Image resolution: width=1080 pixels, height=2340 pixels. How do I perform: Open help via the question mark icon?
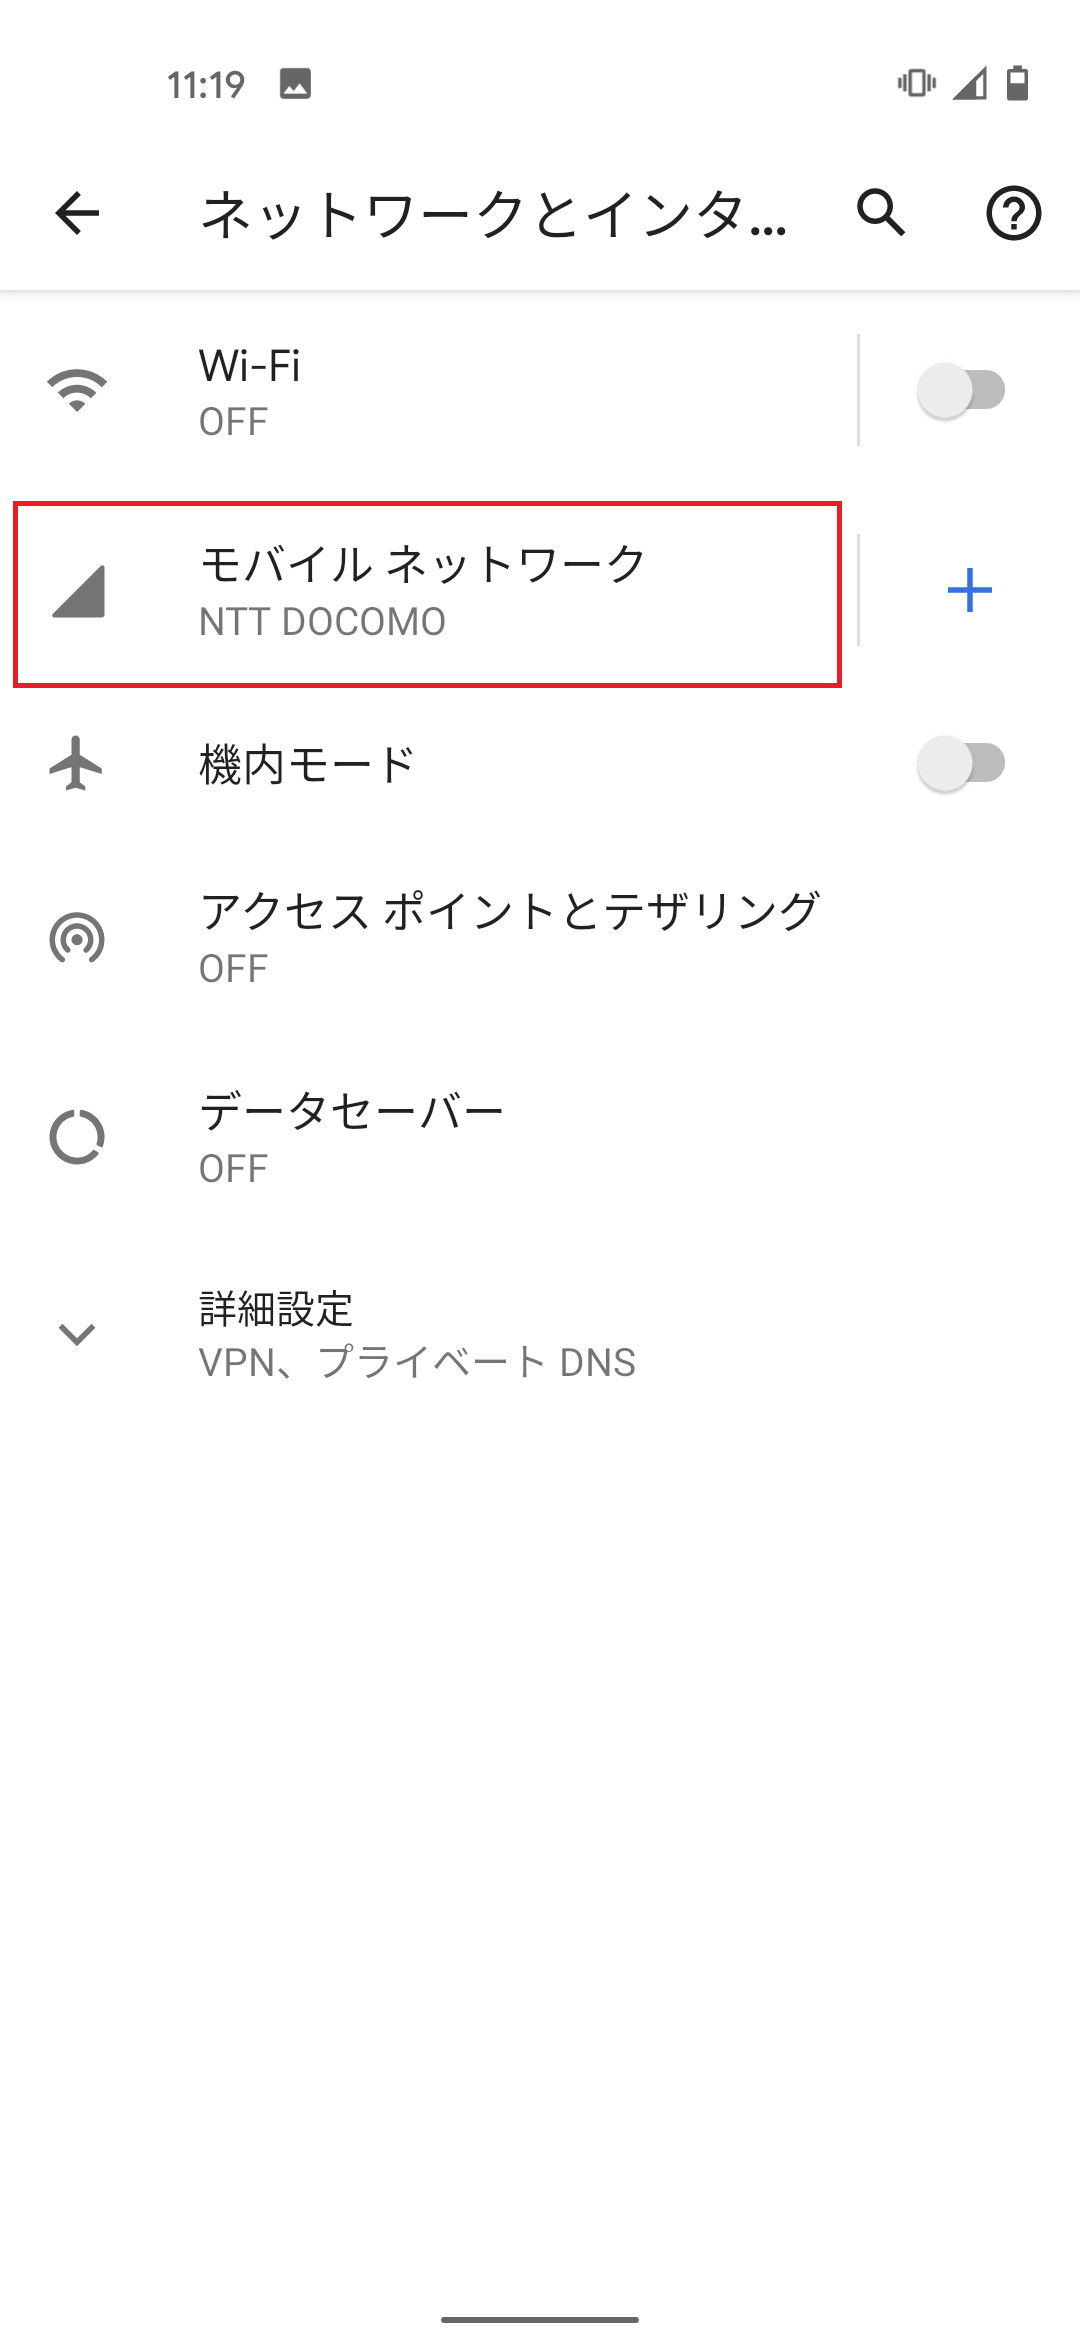[x=1013, y=213]
